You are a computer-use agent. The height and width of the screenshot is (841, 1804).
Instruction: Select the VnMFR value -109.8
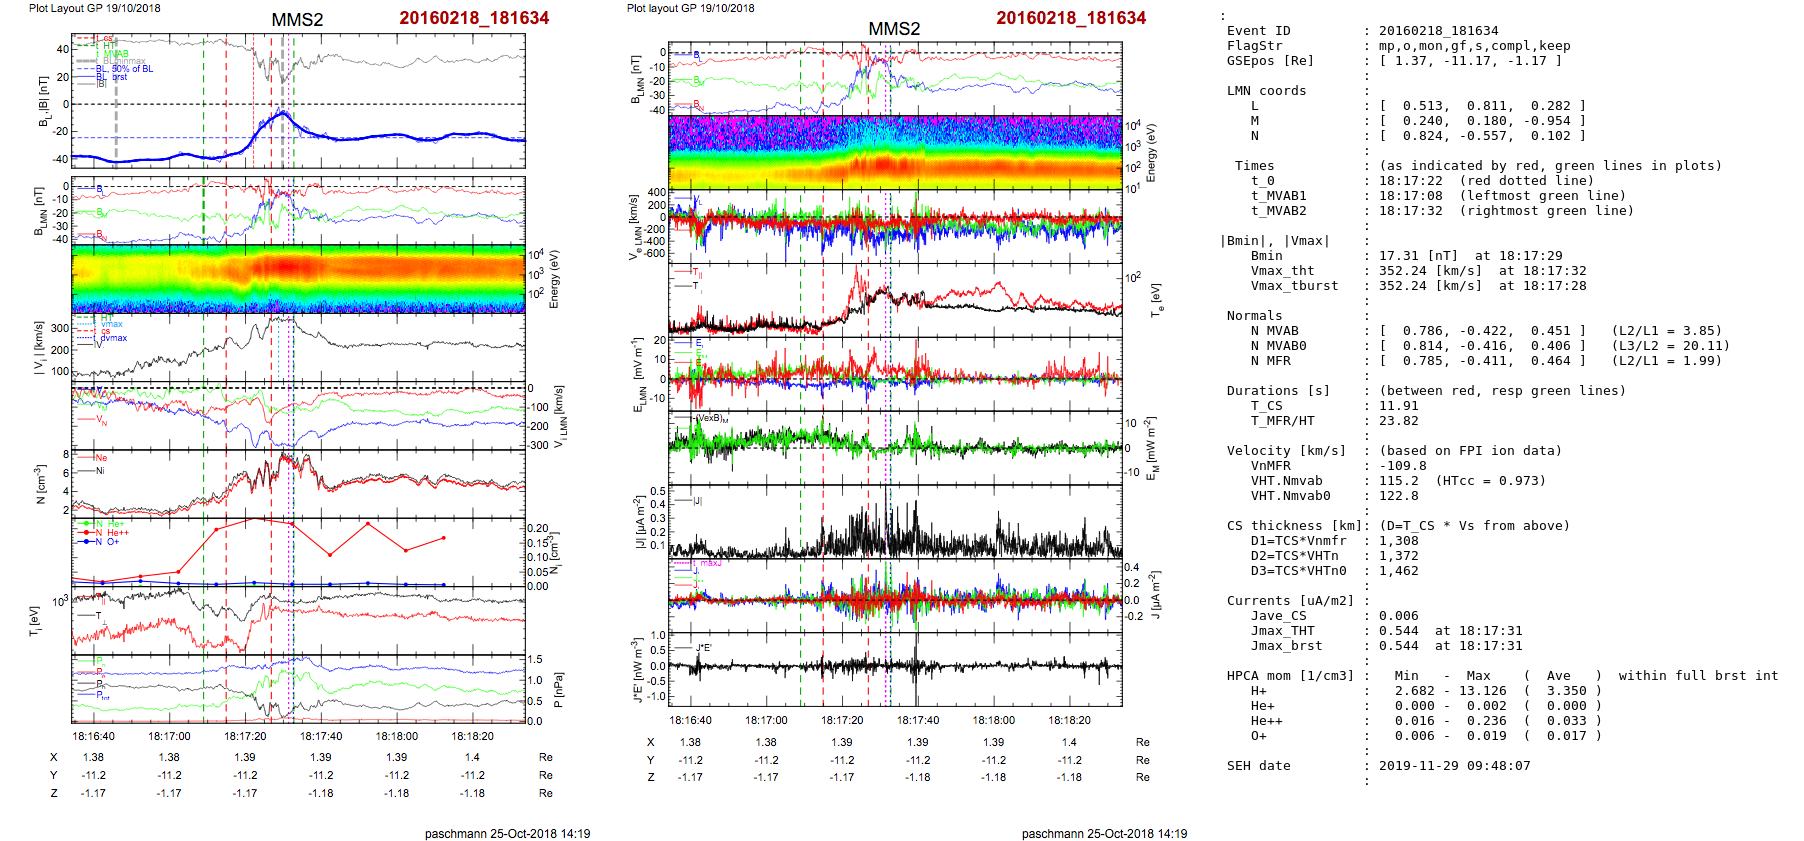point(1403,466)
